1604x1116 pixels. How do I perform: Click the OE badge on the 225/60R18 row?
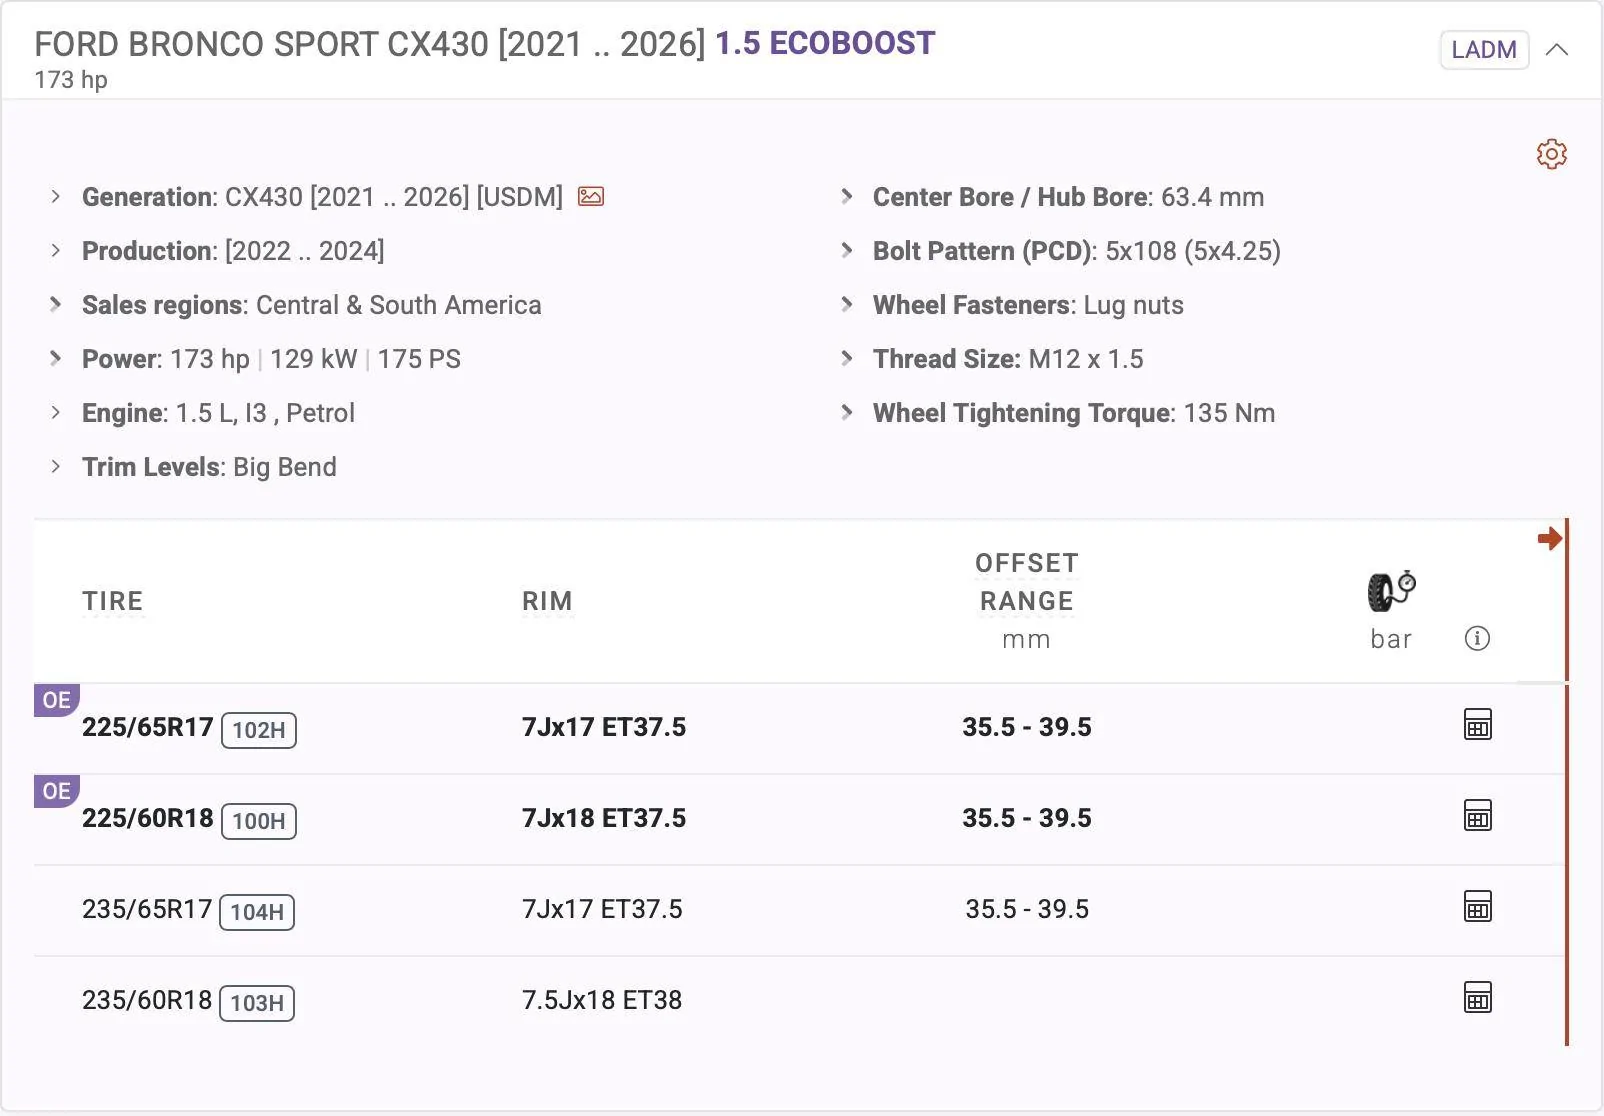(56, 791)
